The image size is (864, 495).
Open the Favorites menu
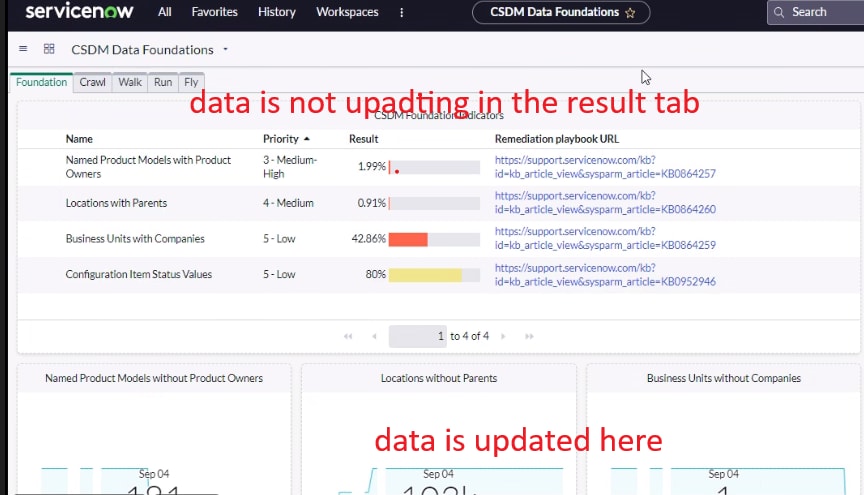(214, 12)
